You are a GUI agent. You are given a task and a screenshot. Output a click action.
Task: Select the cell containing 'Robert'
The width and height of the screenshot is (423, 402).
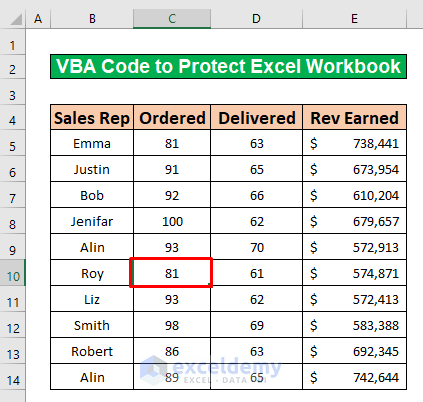[92, 351]
